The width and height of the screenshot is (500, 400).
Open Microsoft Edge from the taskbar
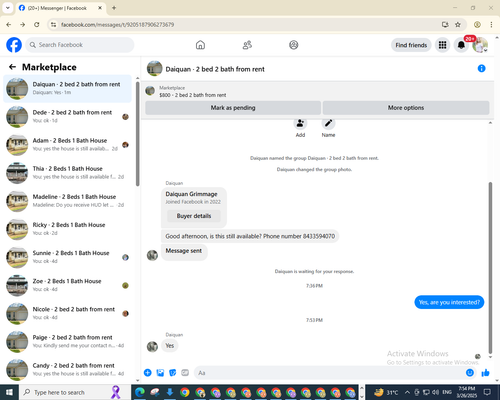click(140, 392)
